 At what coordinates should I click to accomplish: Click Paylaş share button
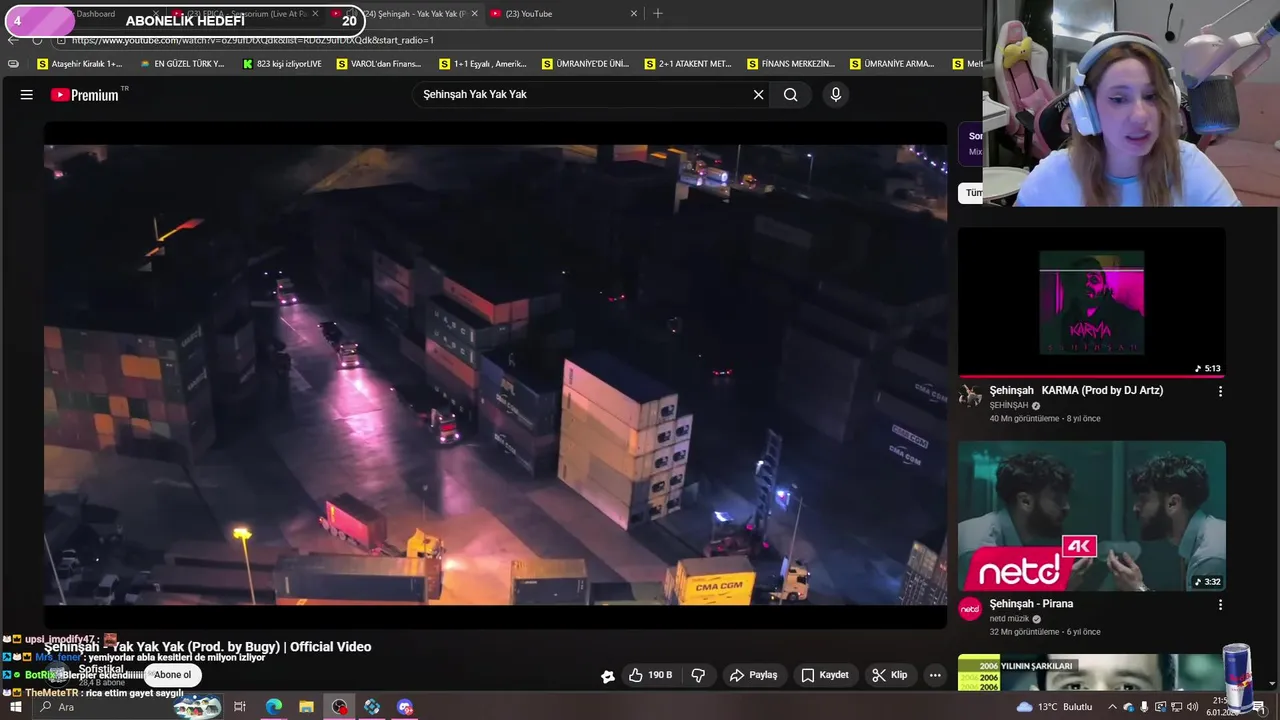753,675
